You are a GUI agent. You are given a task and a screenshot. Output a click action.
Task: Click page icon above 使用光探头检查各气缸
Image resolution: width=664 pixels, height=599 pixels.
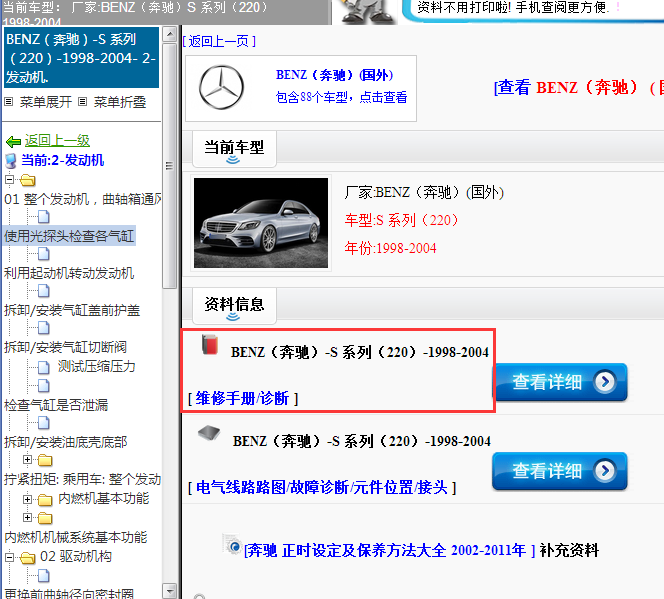[43, 217]
